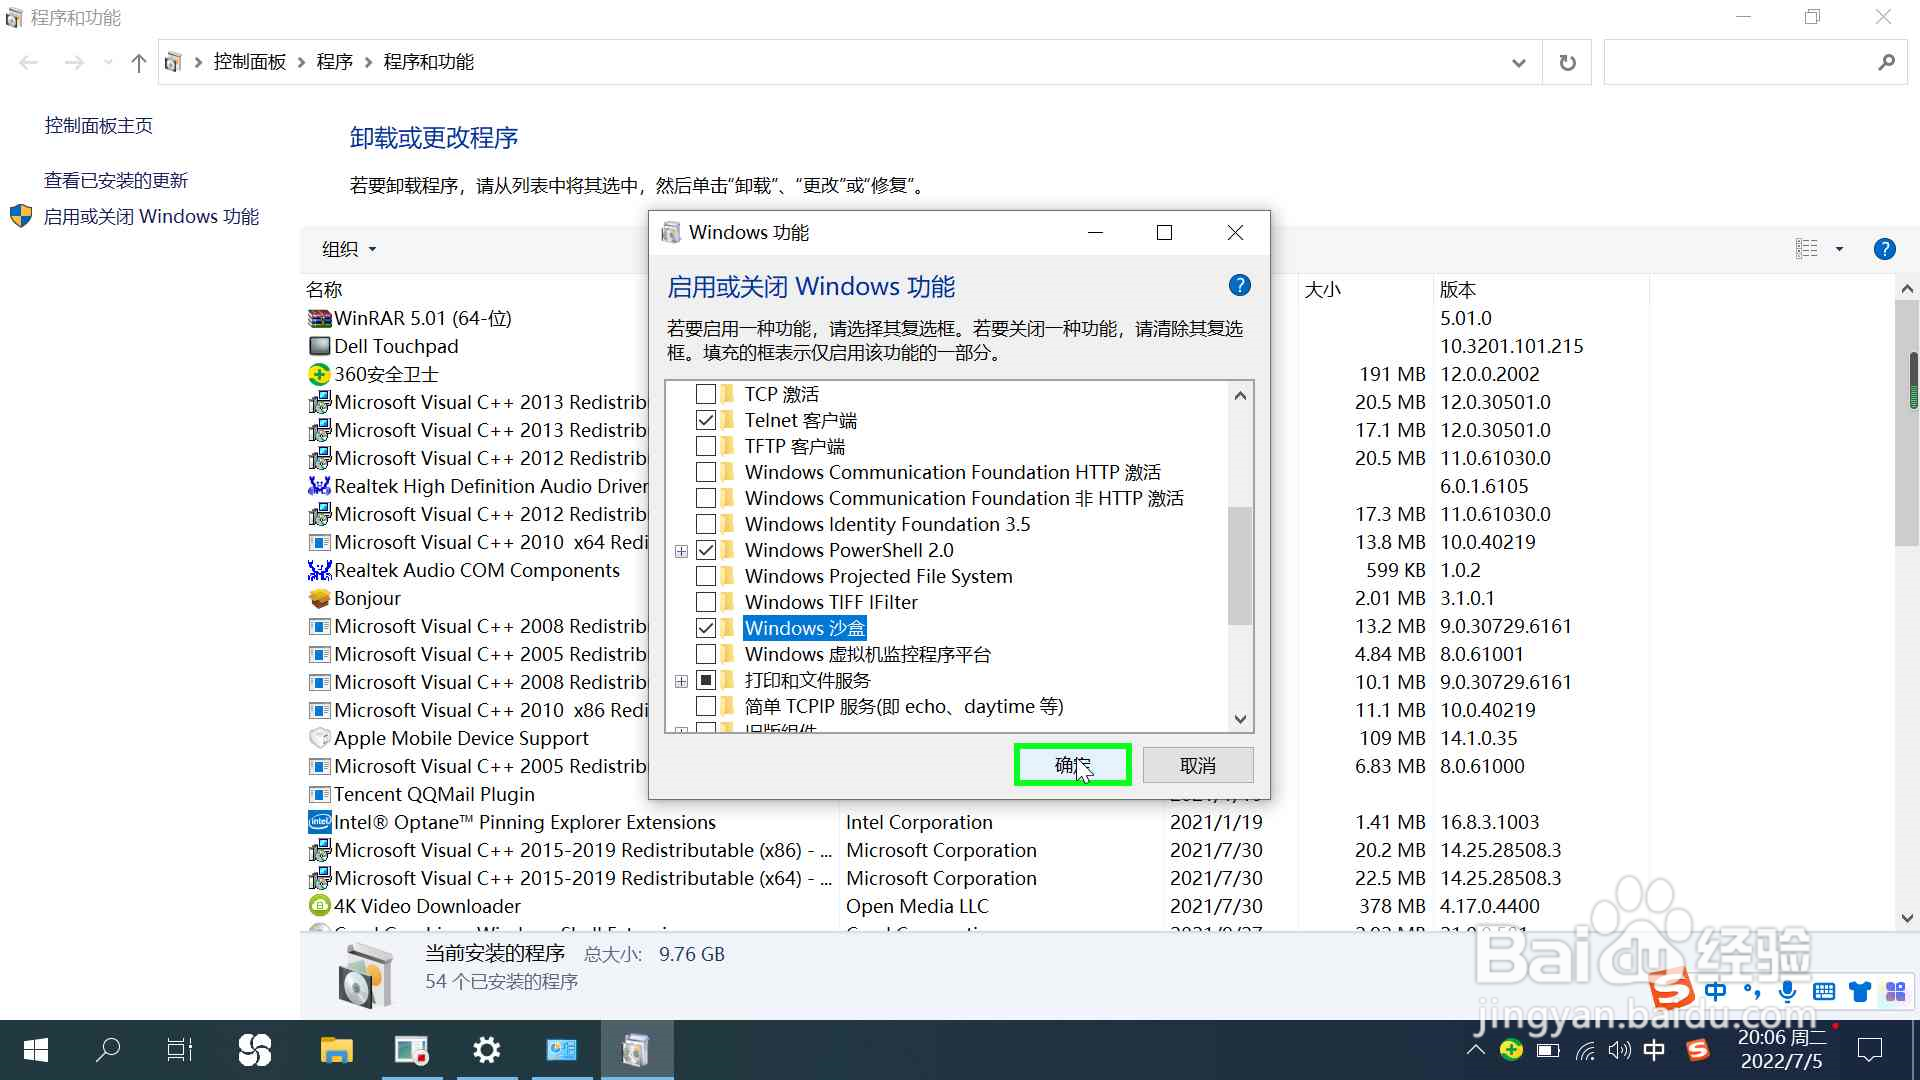Click the Realtek High Definition Audio Driver icon
The height and width of the screenshot is (1080, 1920).
pos(319,486)
